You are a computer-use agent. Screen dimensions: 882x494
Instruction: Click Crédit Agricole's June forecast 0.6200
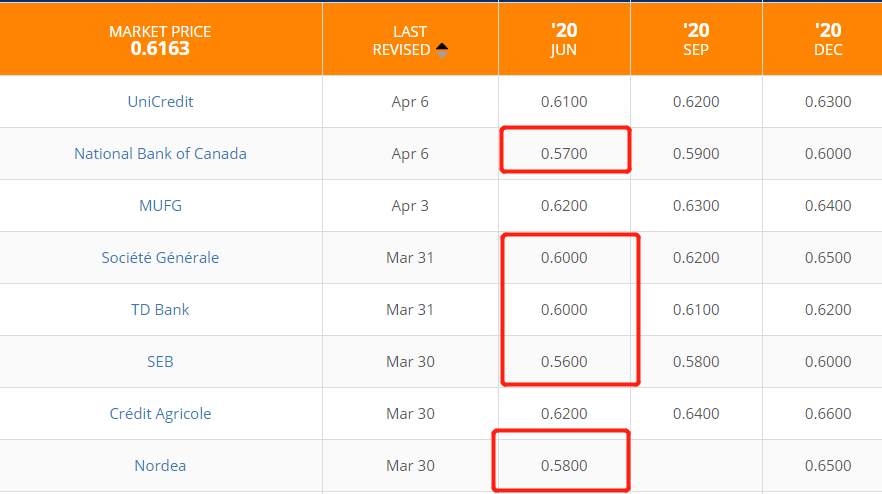[x=564, y=414]
